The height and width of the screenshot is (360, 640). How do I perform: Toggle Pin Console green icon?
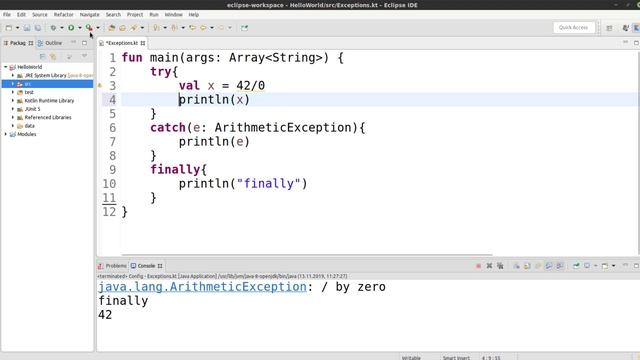(576, 266)
